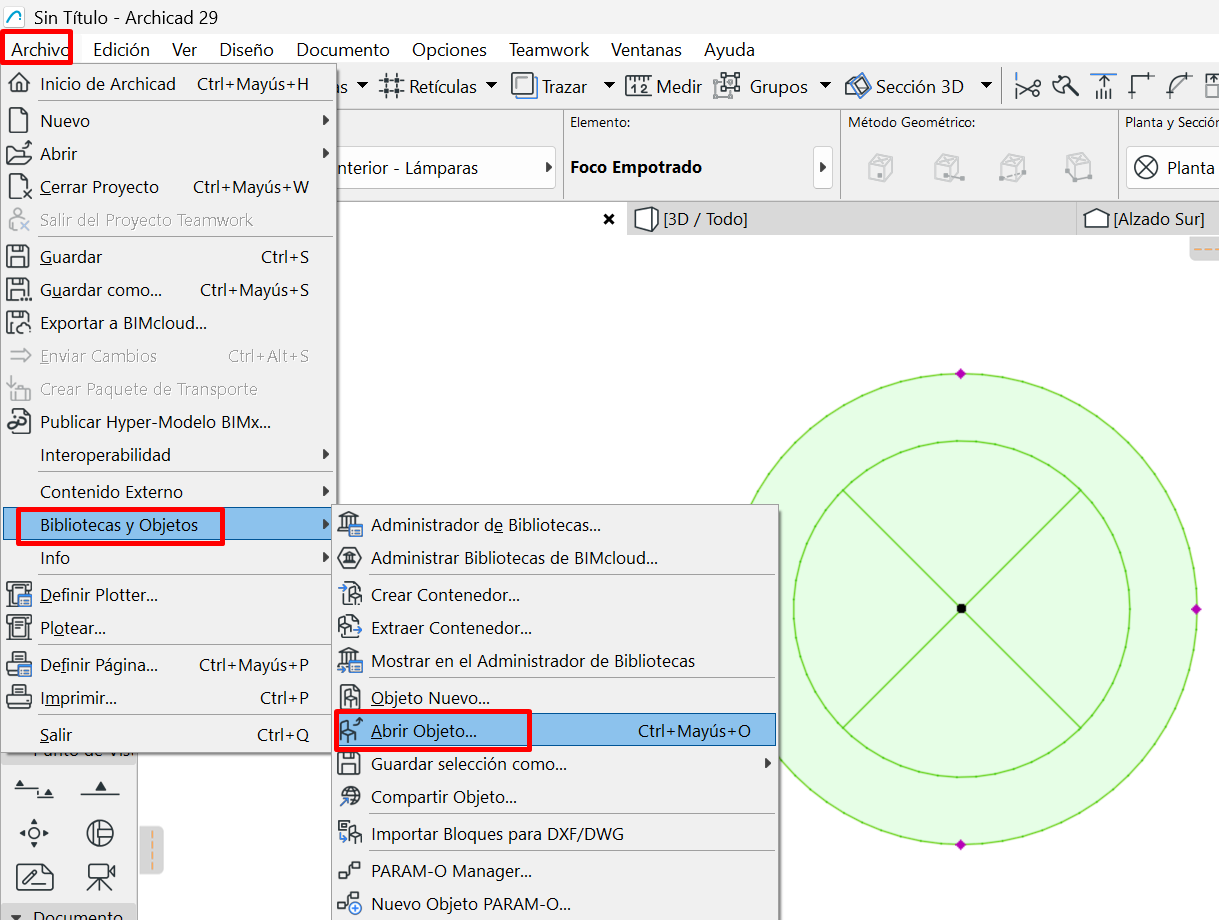Click the Trazar icon in toolbar

click(524, 86)
